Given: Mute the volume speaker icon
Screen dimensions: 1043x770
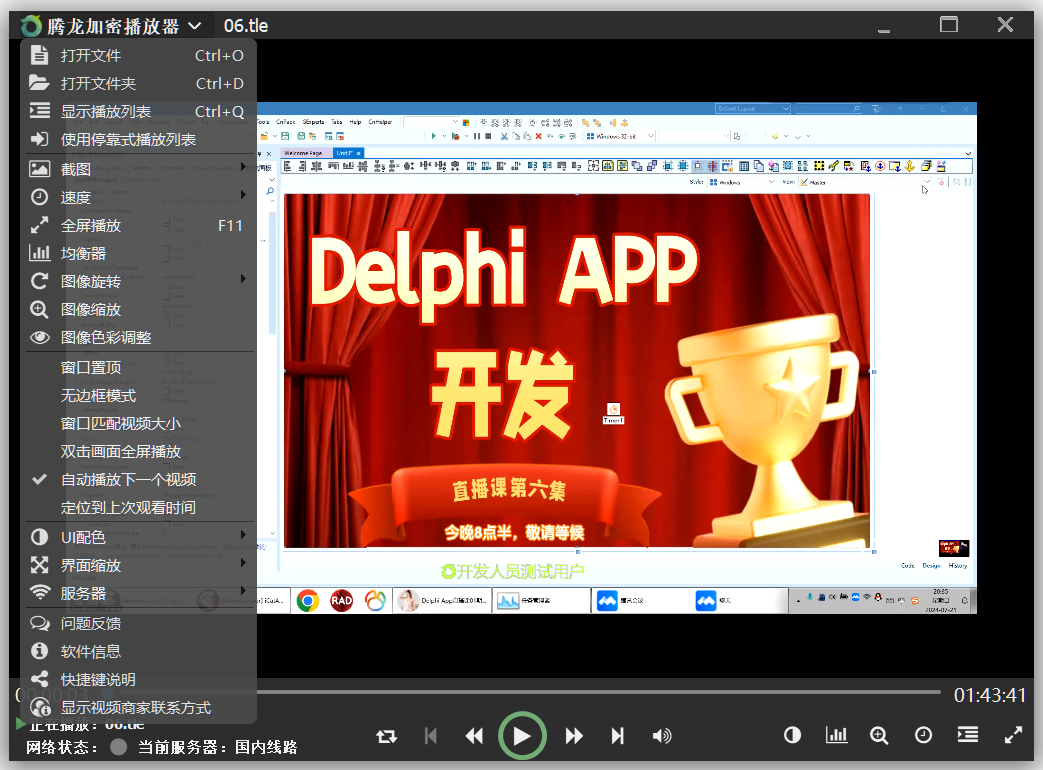Looking at the screenshot, I should tap(662, 736).
